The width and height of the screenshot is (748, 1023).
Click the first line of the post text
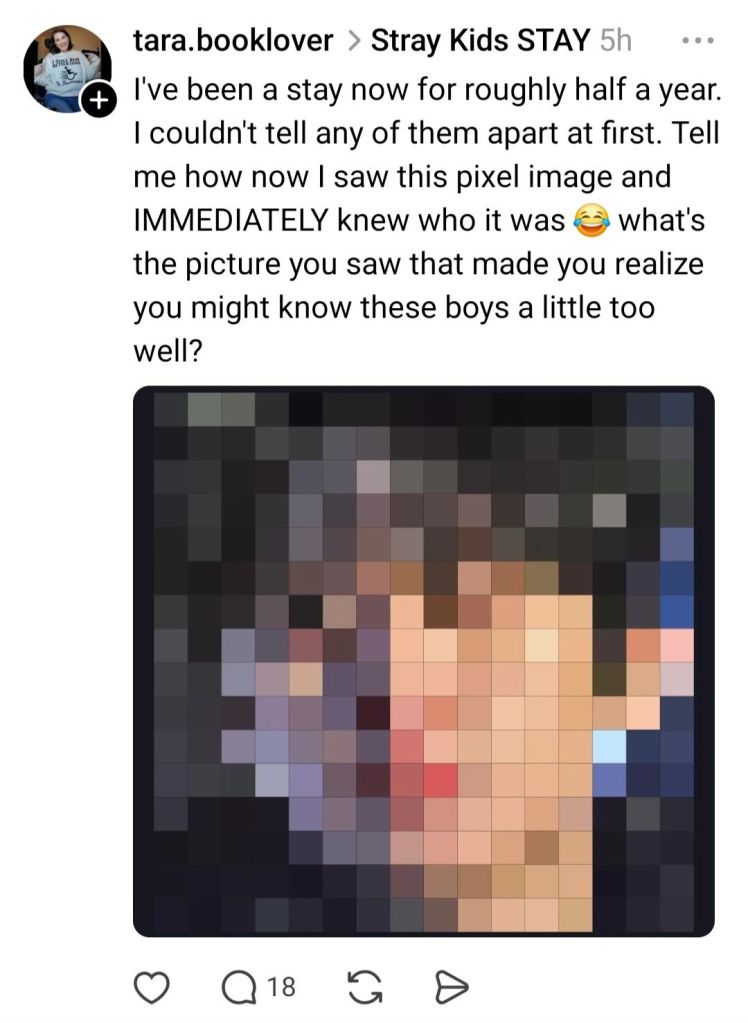(x=428, y=90)
